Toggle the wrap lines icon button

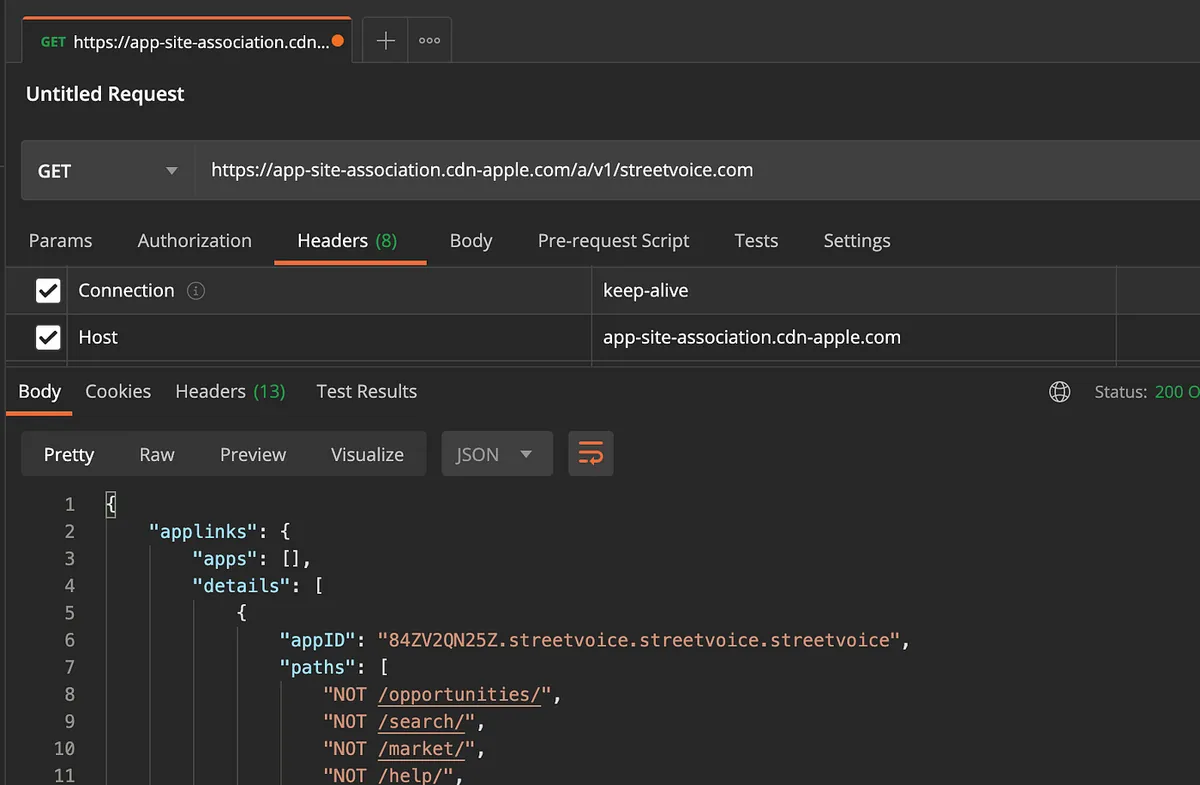590,454
